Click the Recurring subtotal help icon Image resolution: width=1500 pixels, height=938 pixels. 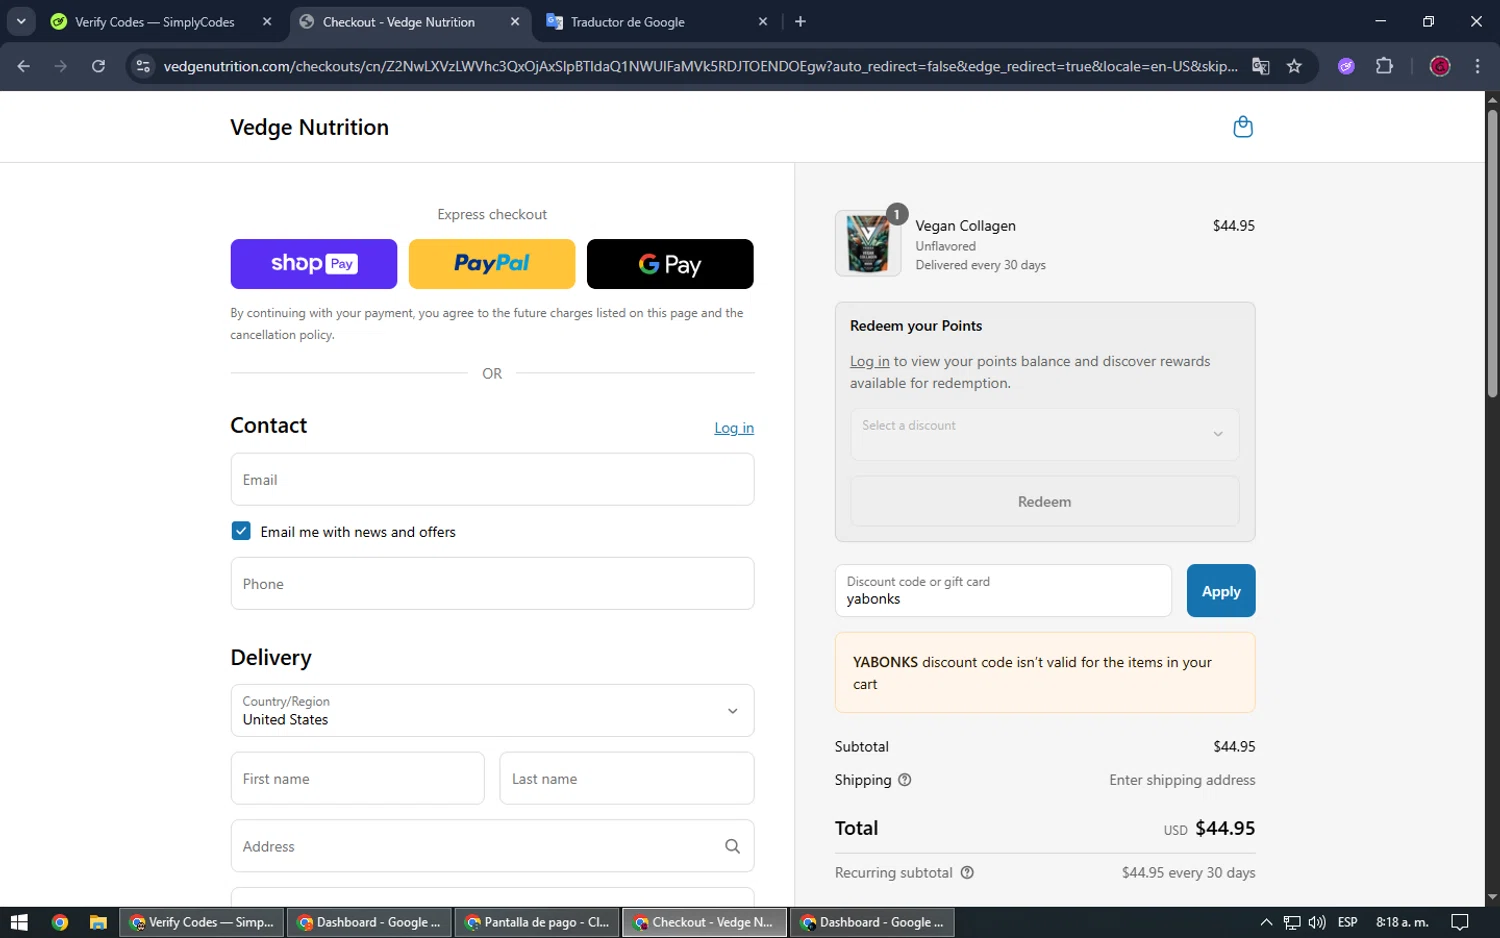click(x=967, y=873)
